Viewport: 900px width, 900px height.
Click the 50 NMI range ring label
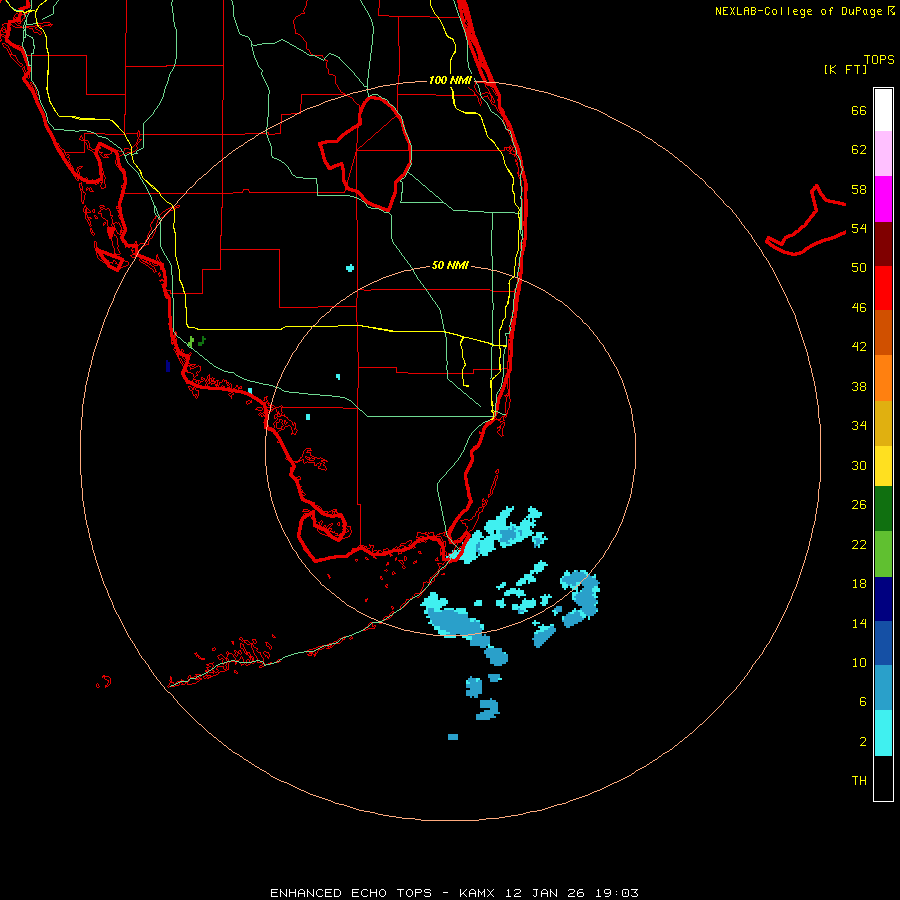[450, 265]
